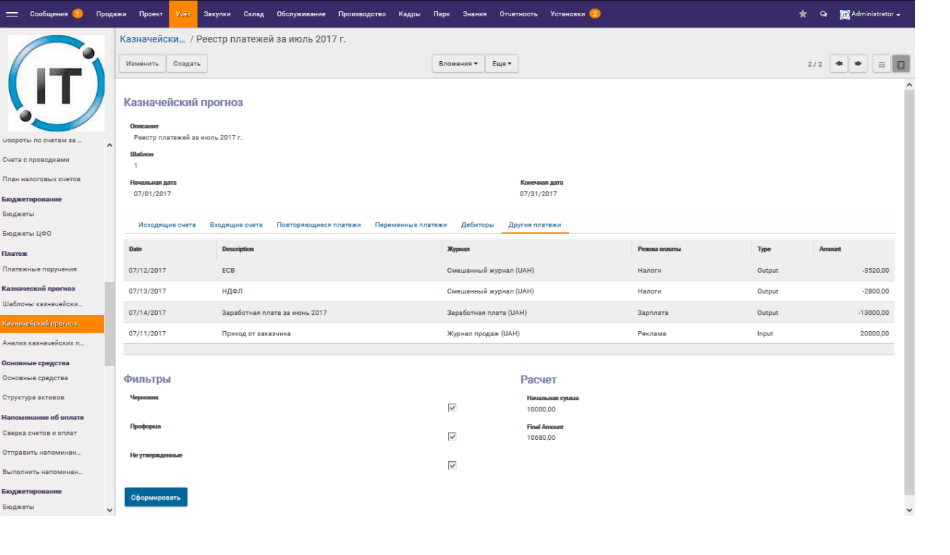
Task: Select the ЕСВ payment row
Action: [x=509, y=271]
